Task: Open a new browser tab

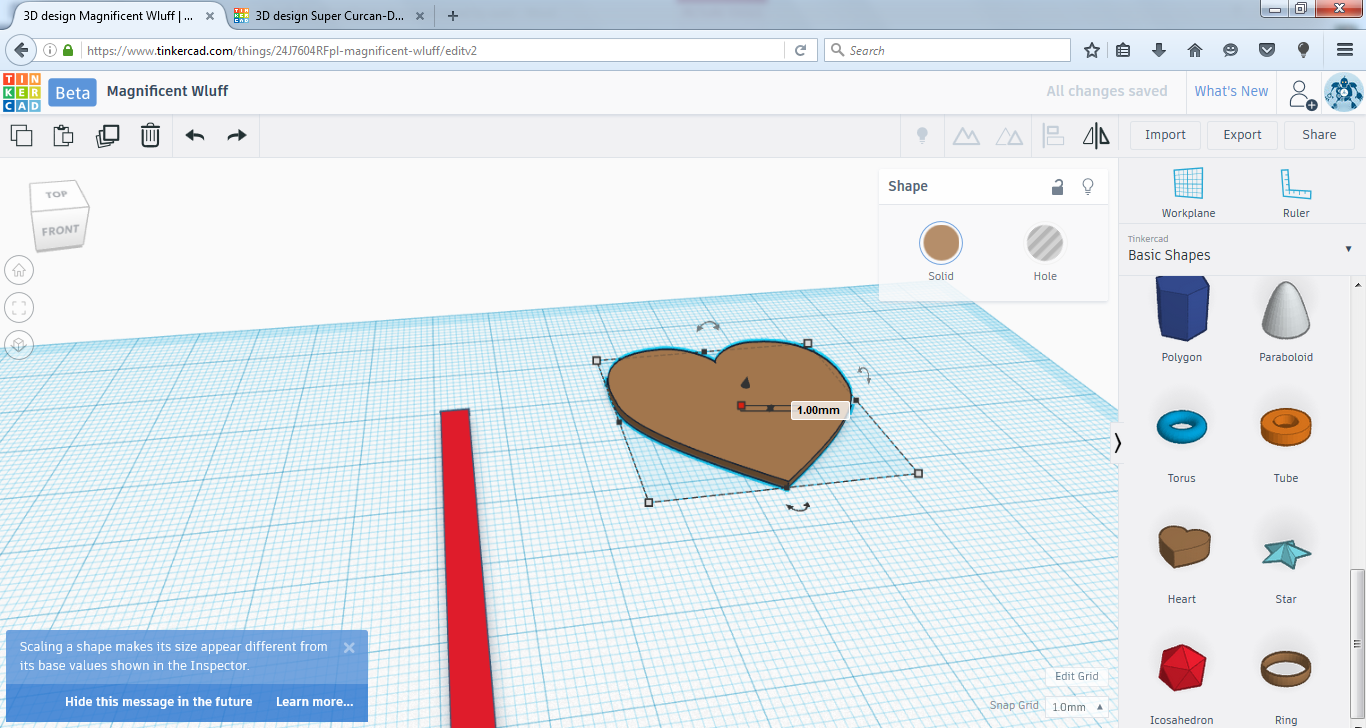Action: [x=453, y=16]
